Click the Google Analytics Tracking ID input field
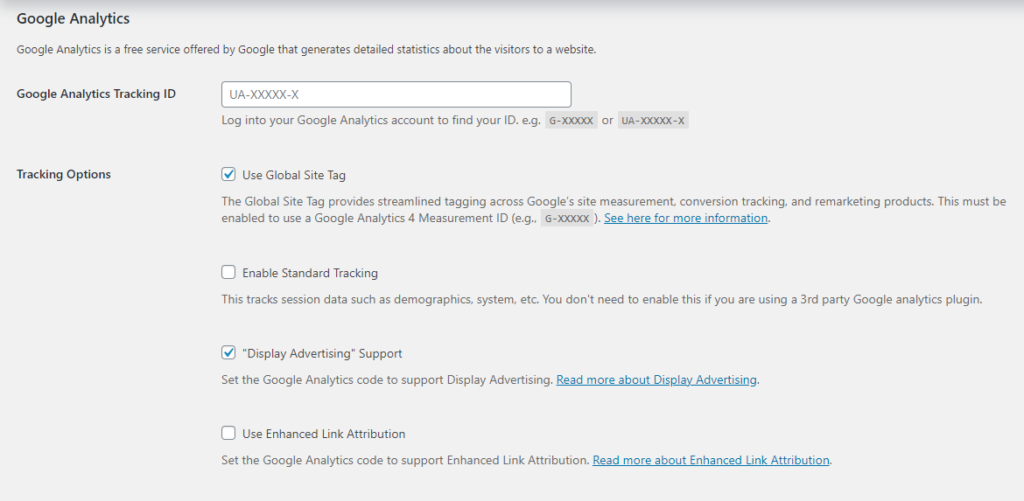1024x501 pixels. pos(396,95)
